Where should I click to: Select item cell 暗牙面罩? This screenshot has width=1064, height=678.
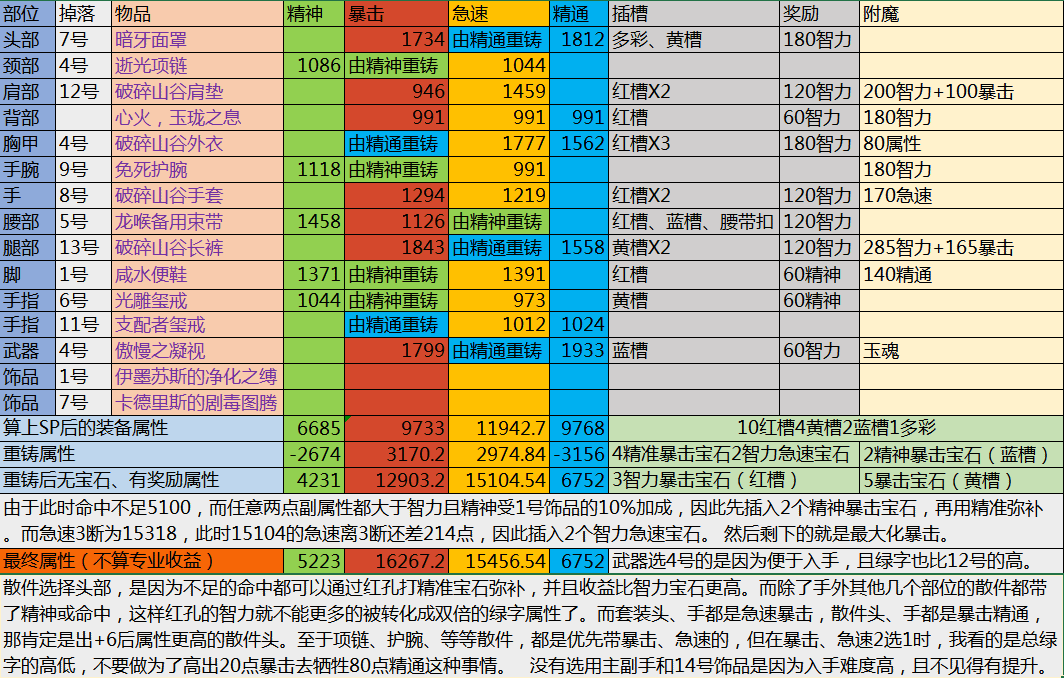coord(197,40)
